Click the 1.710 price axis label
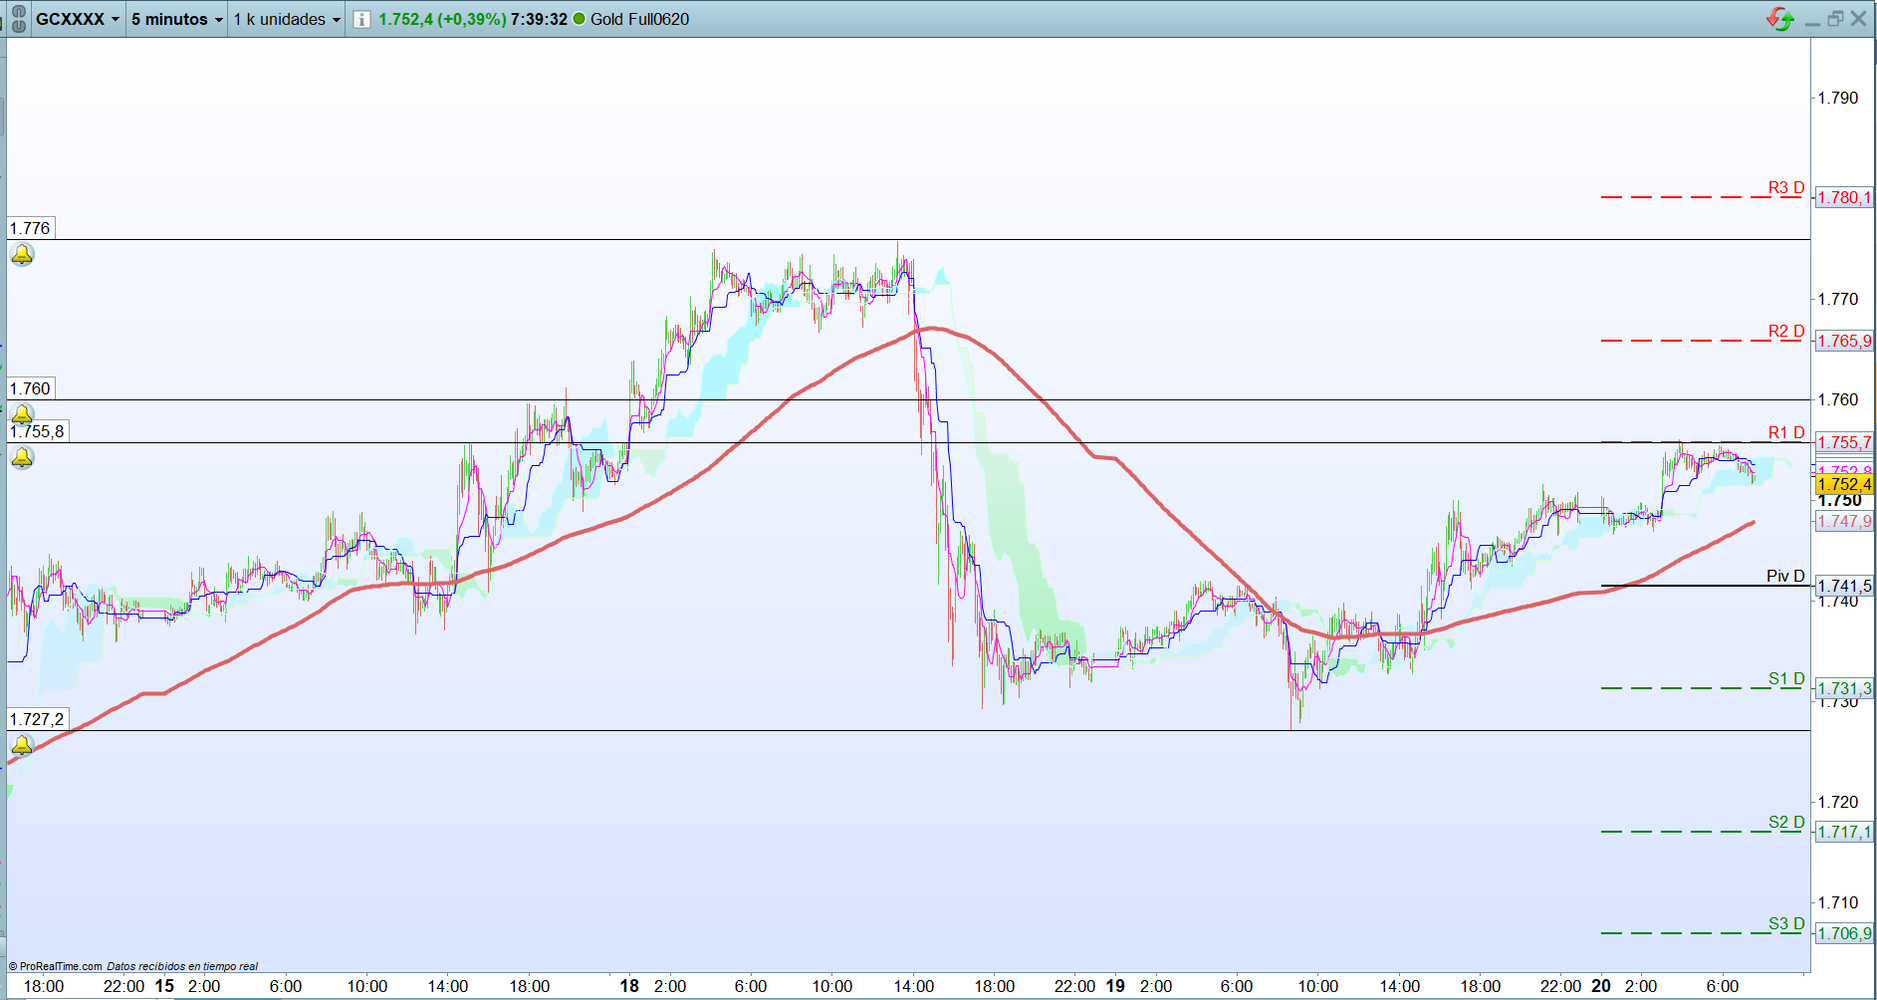This screenshot has width=1877, height=1000. 1838,903
